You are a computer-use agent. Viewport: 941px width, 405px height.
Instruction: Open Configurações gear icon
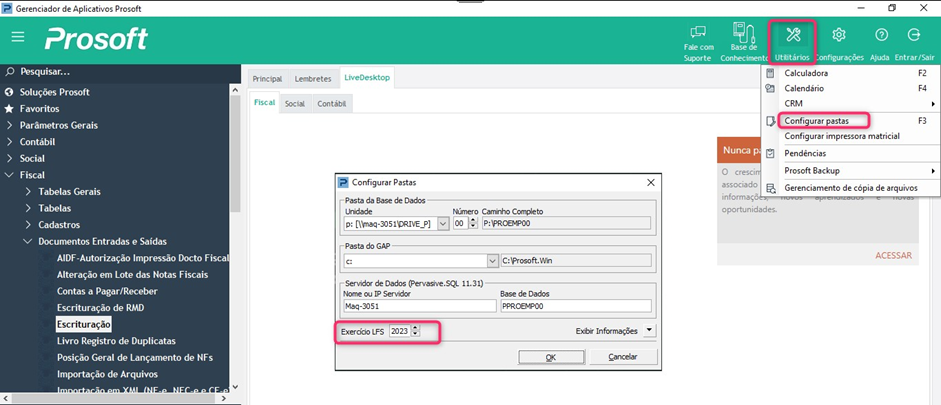tap(839, 35)
